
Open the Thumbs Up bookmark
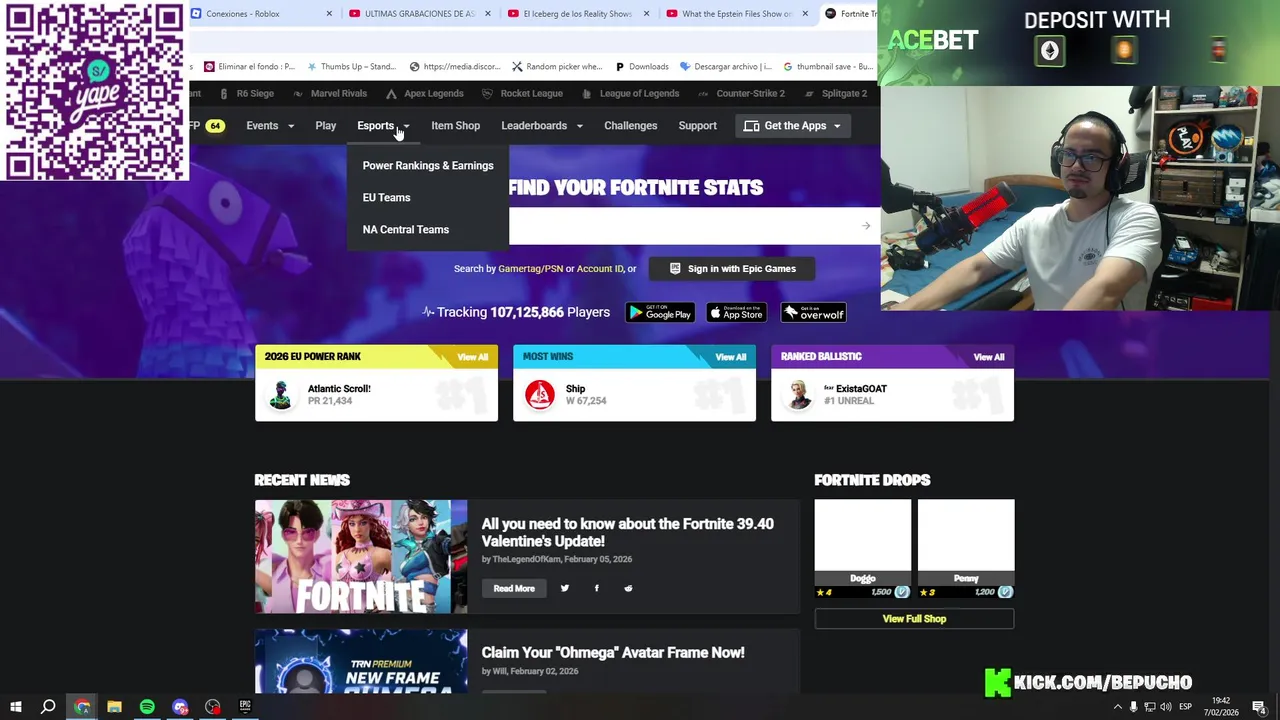pyautogui.click(x=351, y=67)
